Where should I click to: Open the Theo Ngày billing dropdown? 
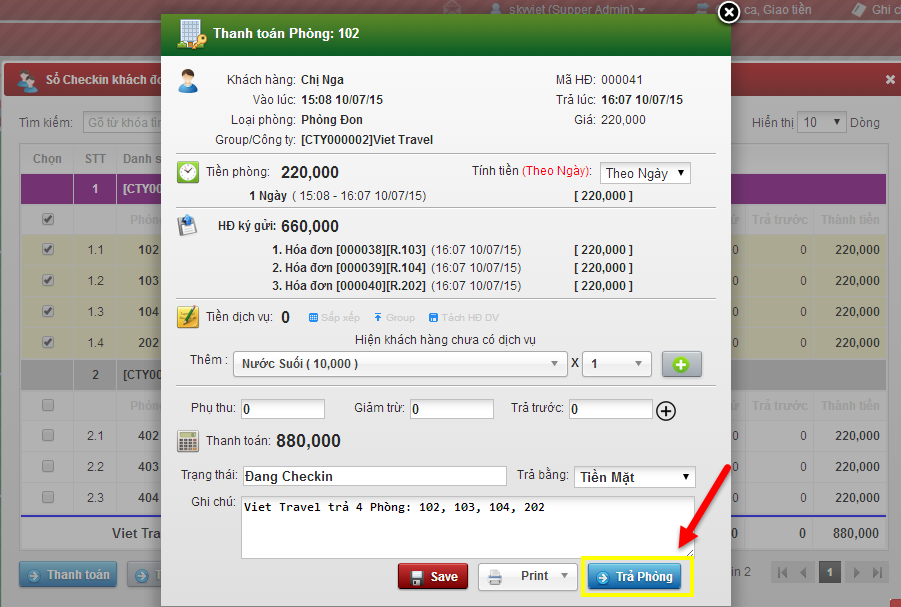[x=645, y=173]
